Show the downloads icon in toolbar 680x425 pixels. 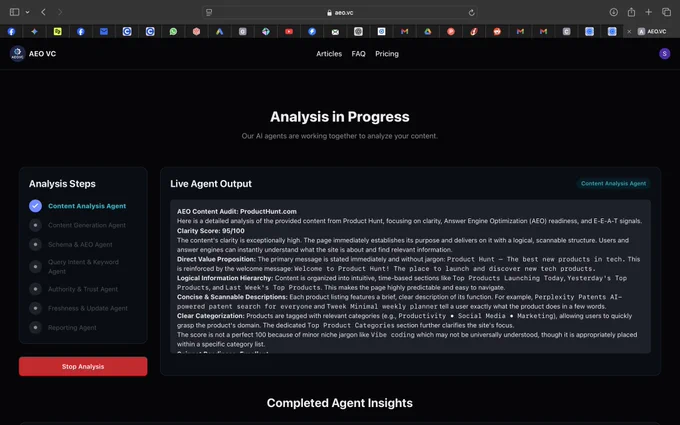pos(613,12)
